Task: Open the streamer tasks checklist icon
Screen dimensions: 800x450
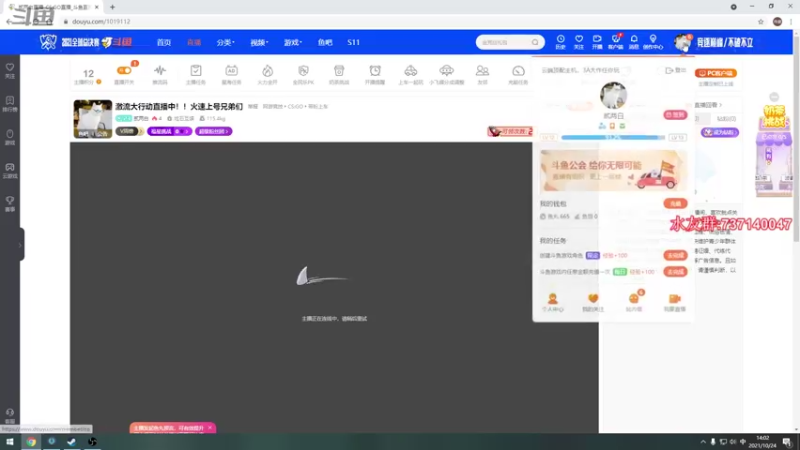Action: 195,70
